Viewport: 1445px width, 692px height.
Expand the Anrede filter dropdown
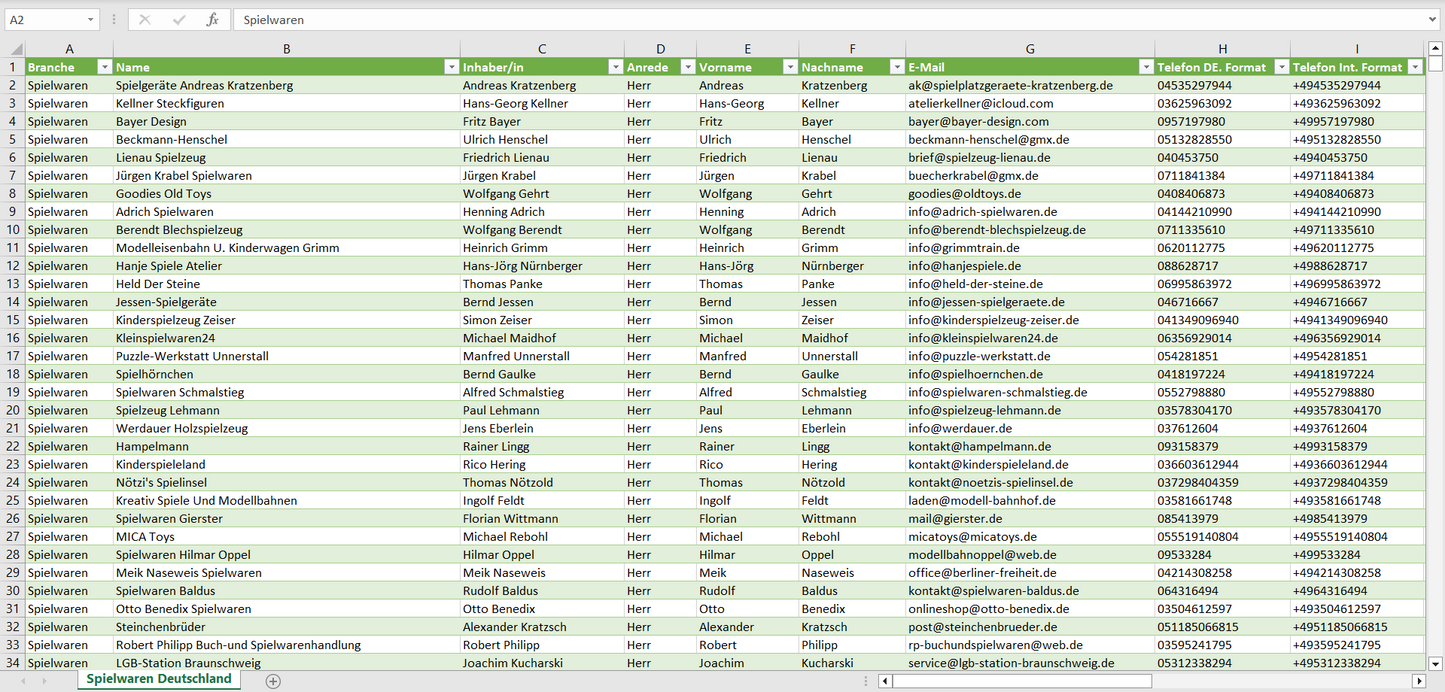(687, 67)
